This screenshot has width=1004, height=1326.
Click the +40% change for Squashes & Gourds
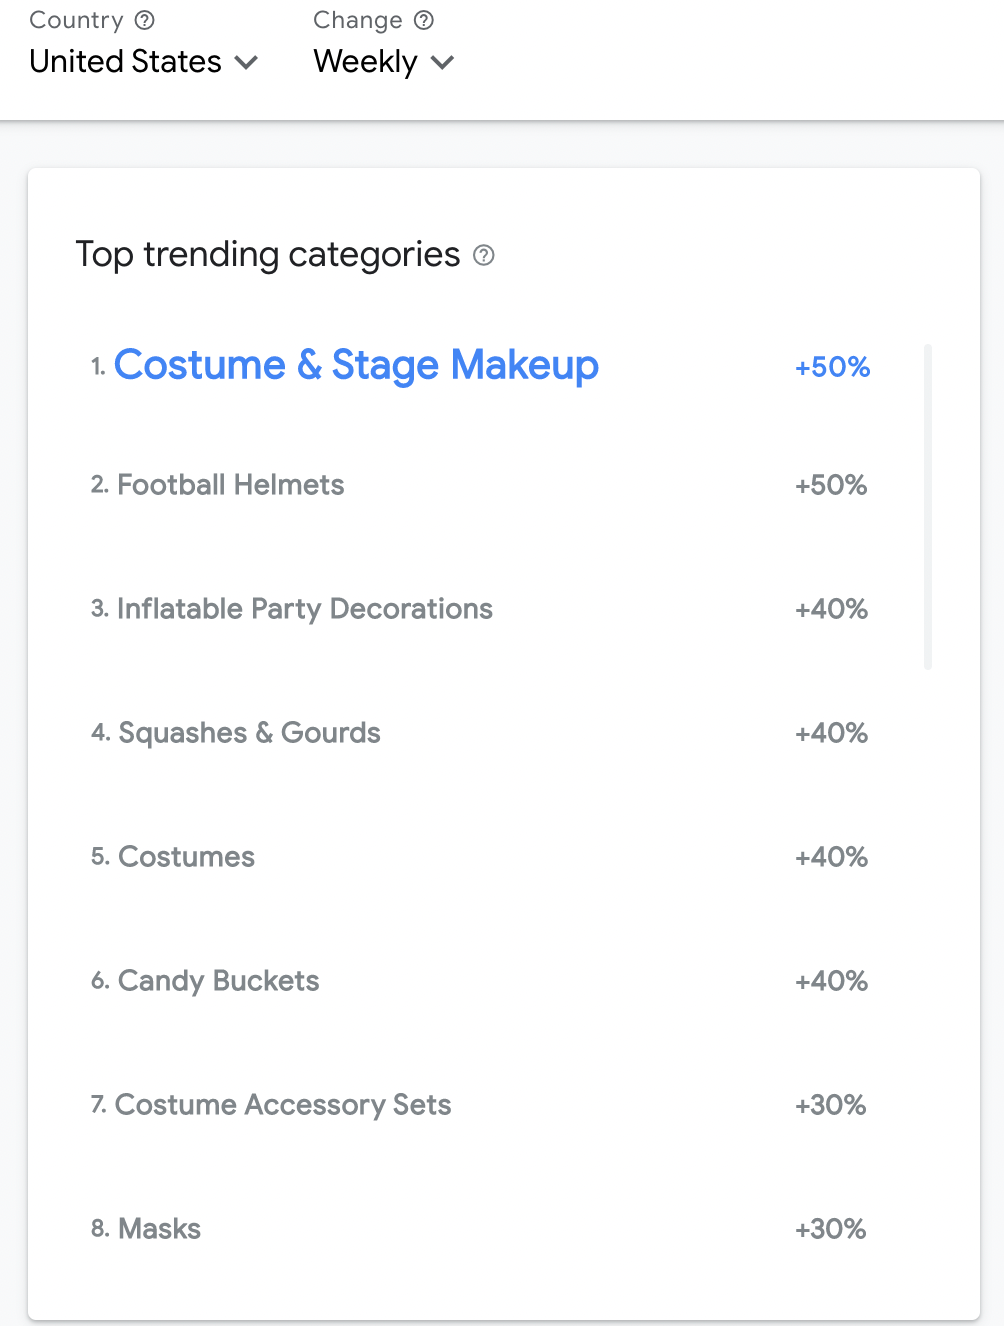coord(831,733)
